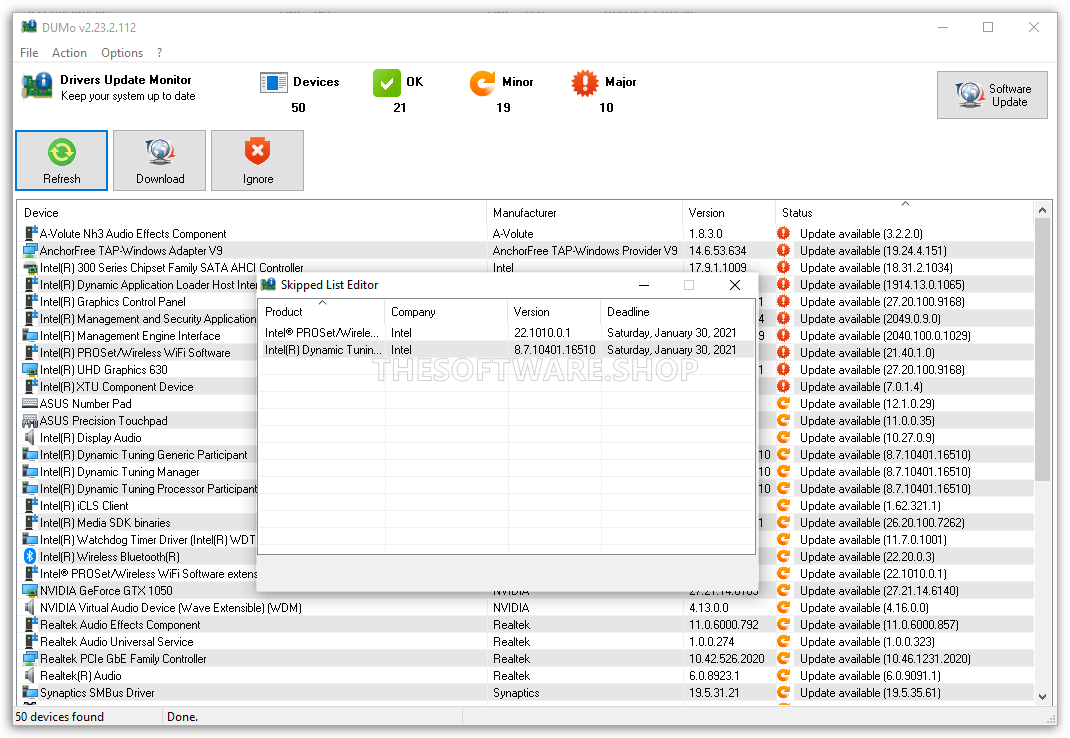Screen dimensions: 1070x738
Task: Click the Realtek PCIe GbE Family Controller icon
Action: click(x=30, y=659)
